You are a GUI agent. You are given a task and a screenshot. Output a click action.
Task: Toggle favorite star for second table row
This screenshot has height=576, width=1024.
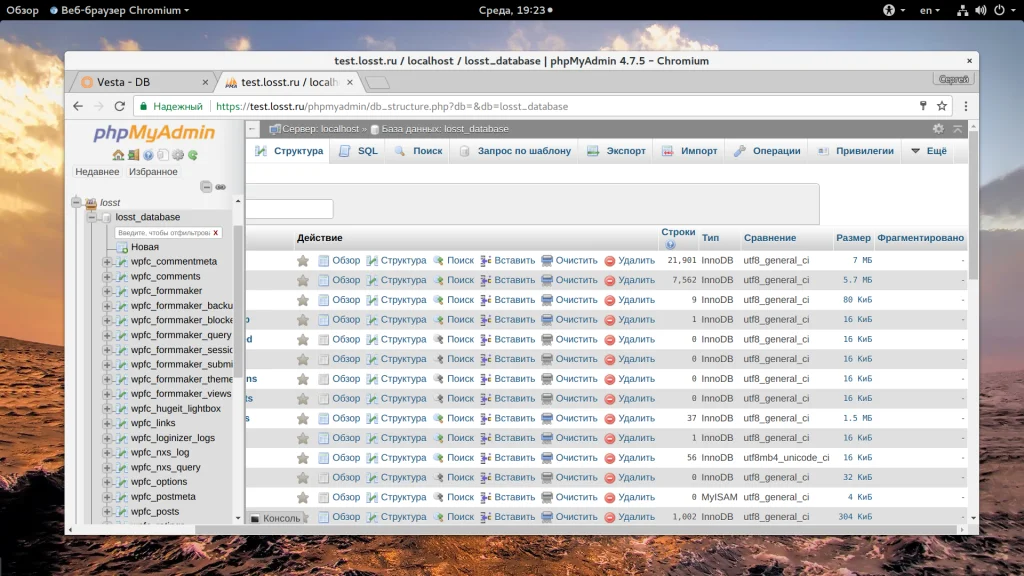[x=303, y=280]
